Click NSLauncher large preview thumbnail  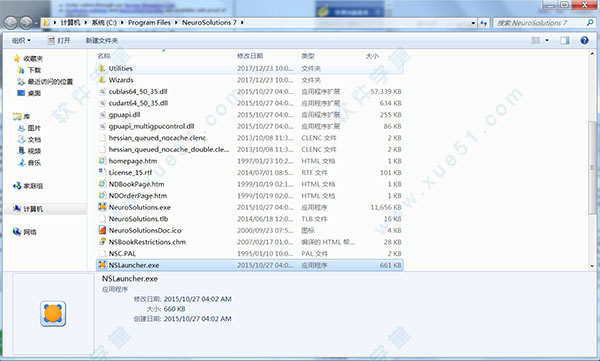tap(53, 314)
